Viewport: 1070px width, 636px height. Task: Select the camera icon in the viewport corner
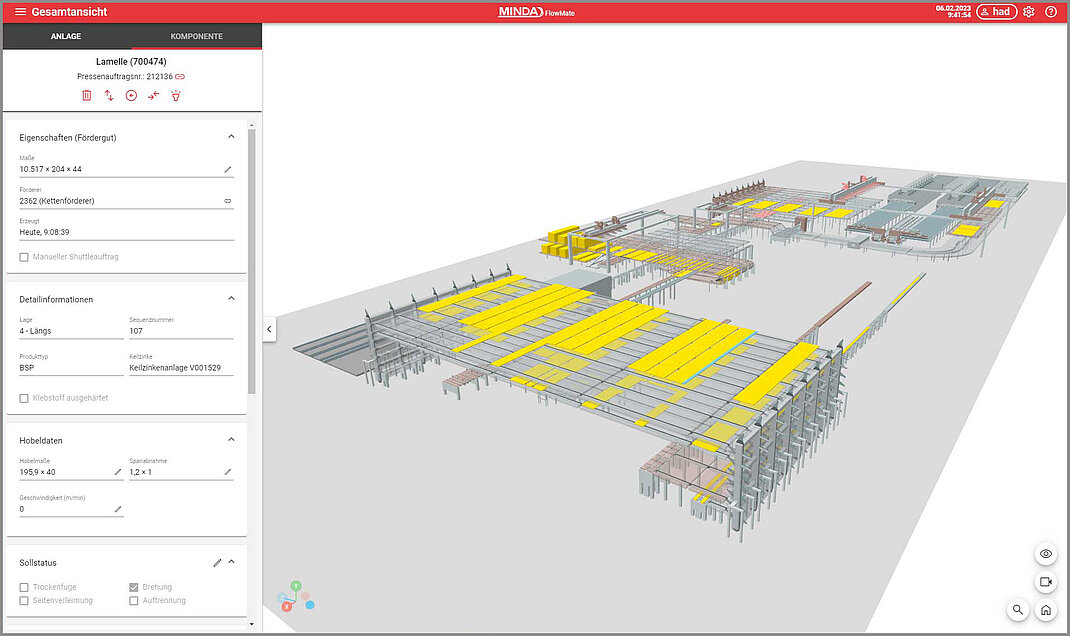point(1045,582)
